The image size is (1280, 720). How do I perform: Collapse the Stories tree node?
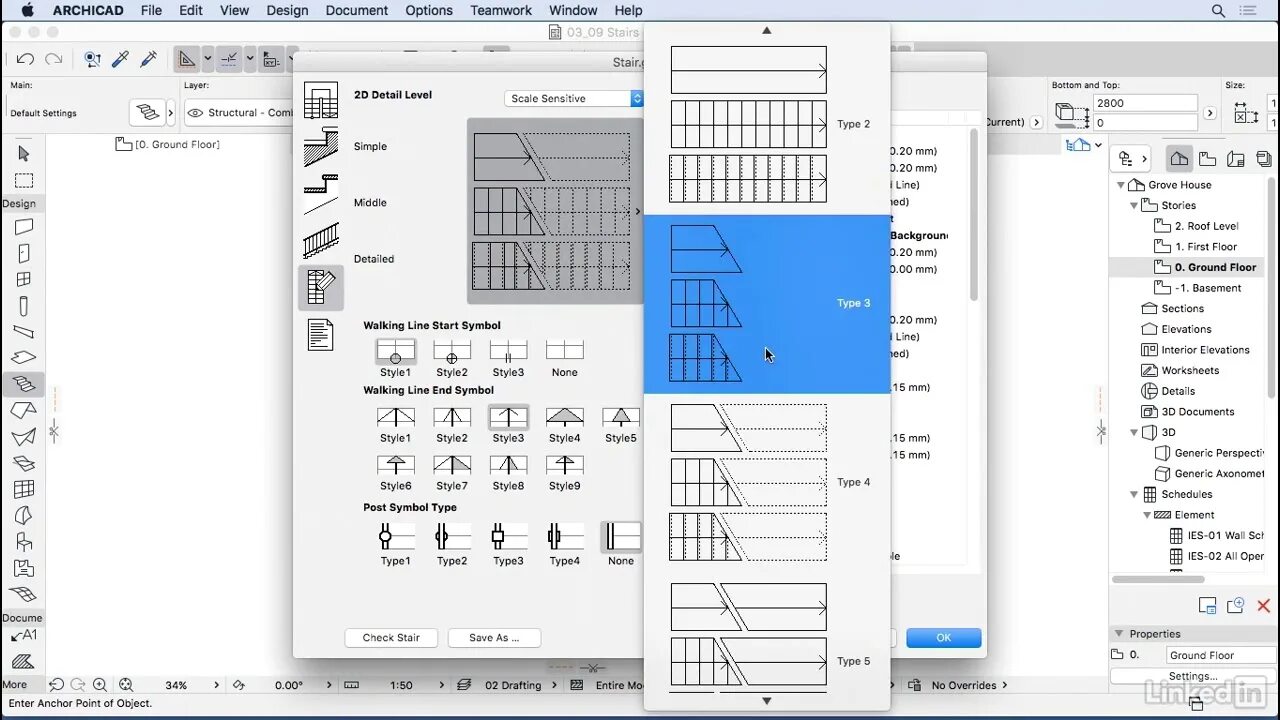tap(1134, 205)
